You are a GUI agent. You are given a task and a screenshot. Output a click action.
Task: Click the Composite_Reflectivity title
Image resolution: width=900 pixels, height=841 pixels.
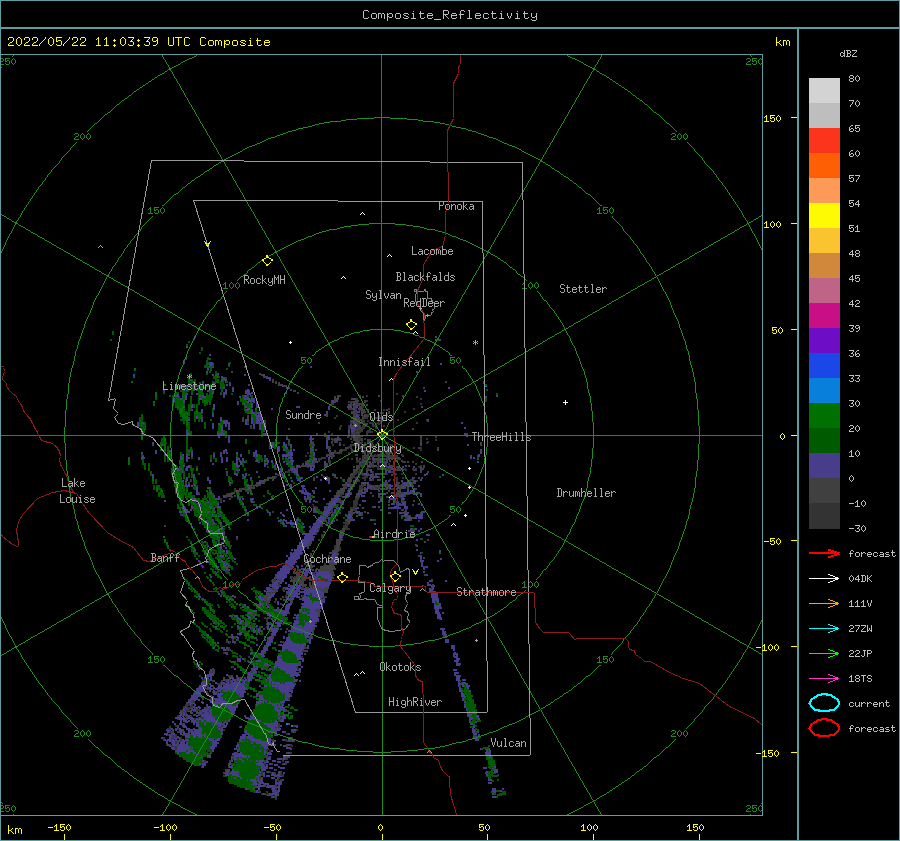pyautogui.click(x=450, y=15)
